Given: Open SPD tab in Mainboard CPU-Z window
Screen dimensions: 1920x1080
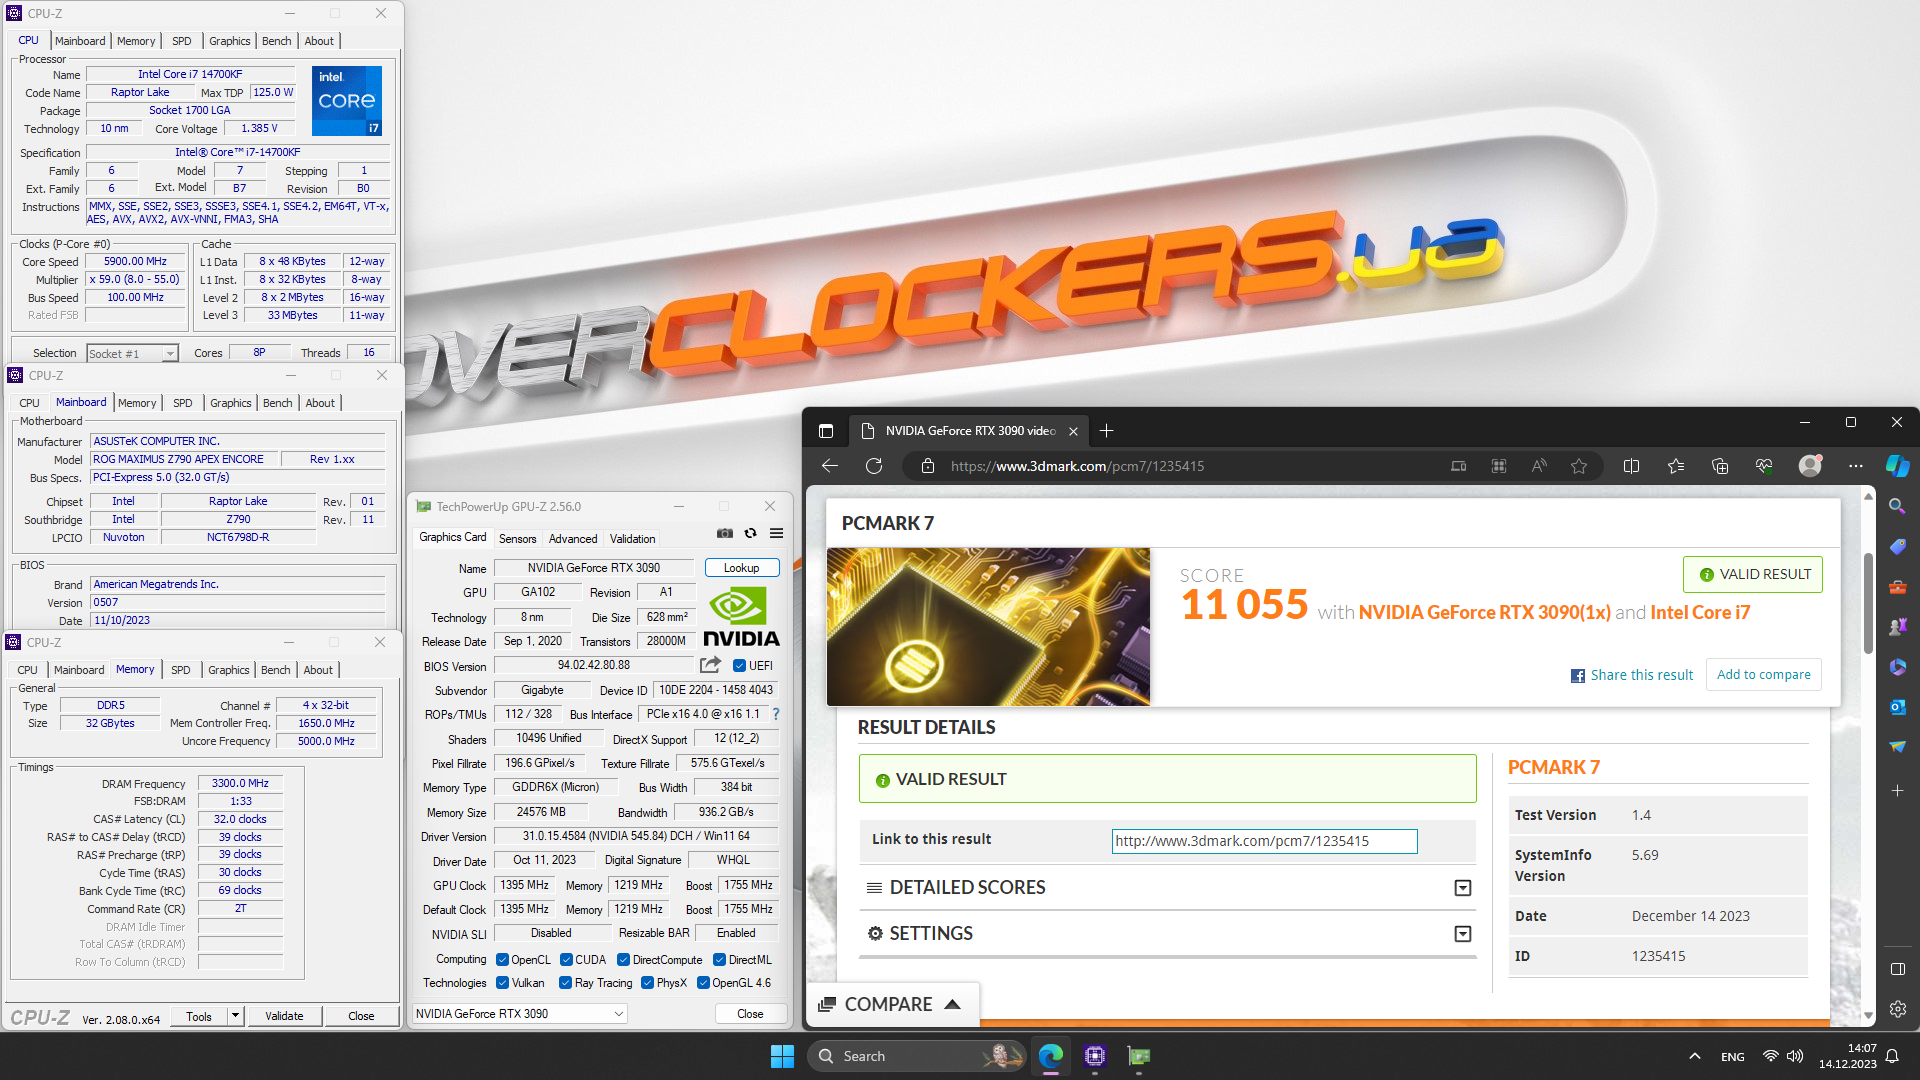Looking at the screenshot, I should click(182, 403).
